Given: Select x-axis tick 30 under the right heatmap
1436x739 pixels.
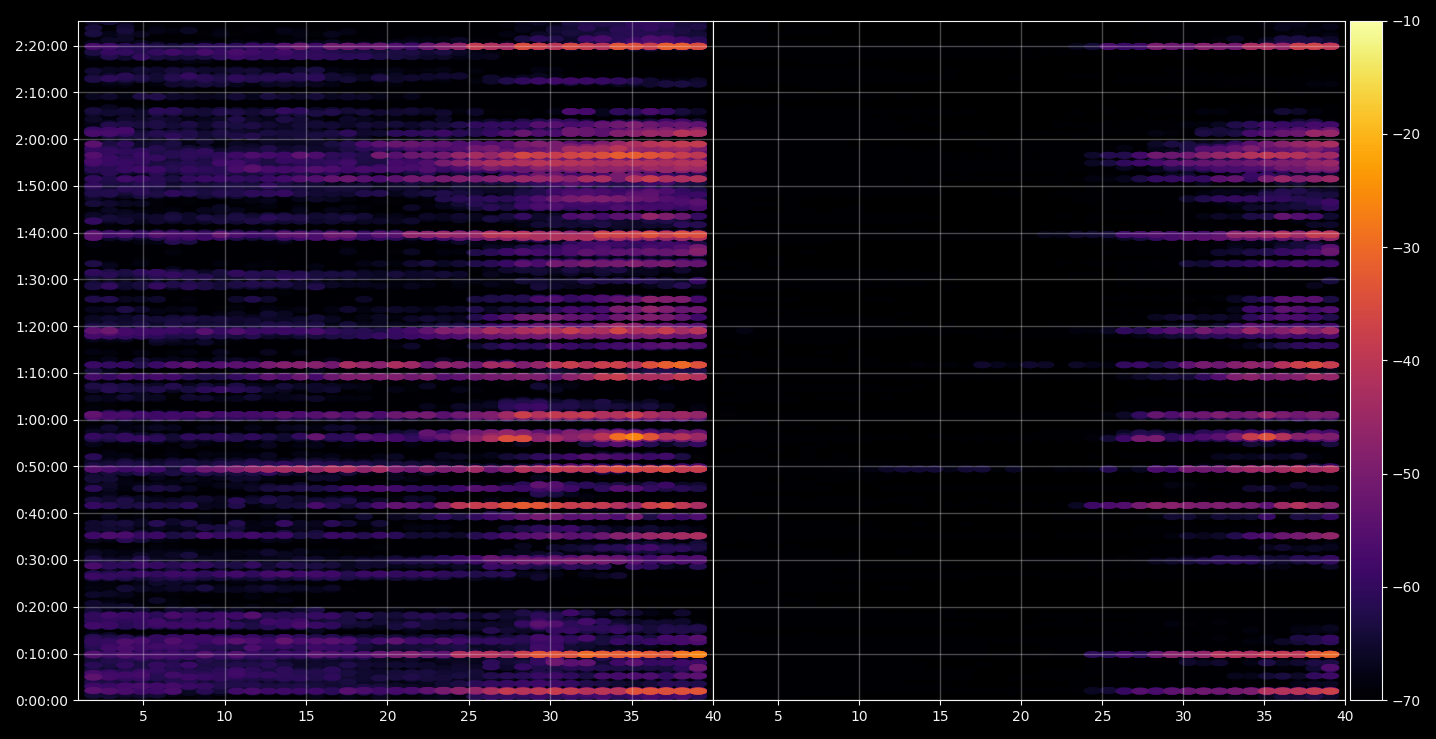Looking at the screenshot, I should tap(1183, 716).
